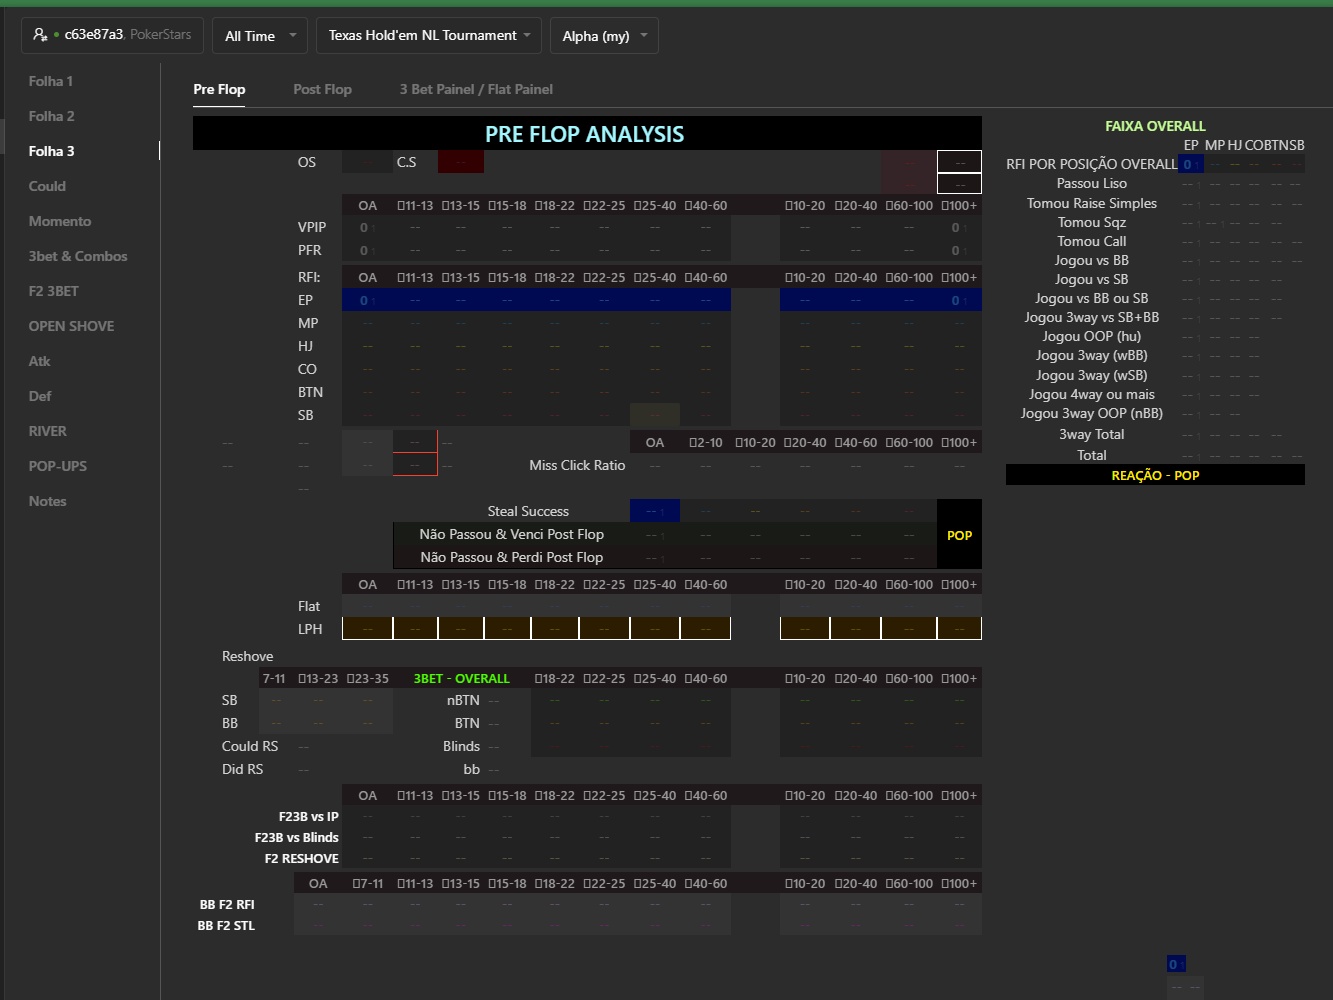Click Jogou 4way ou mais label
This screenshot has height=1000, width=1333.
tap(1092, 394)
